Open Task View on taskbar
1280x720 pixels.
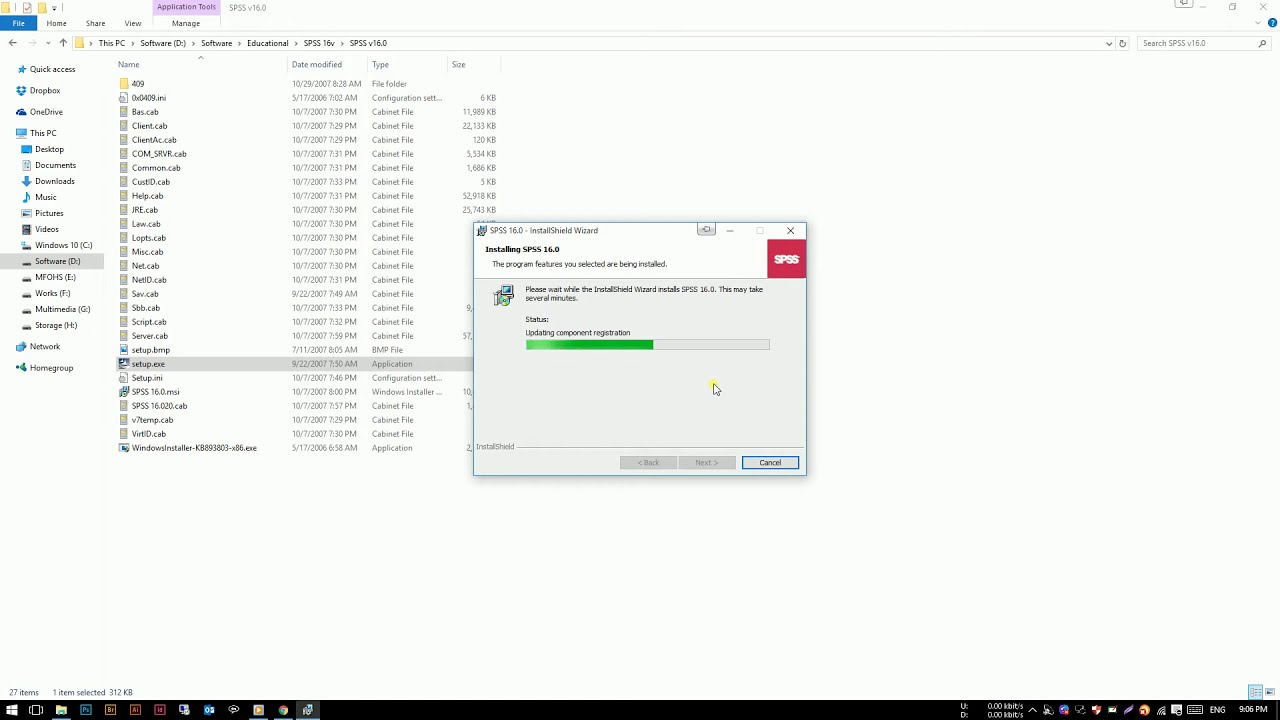(x=36, y=710)
